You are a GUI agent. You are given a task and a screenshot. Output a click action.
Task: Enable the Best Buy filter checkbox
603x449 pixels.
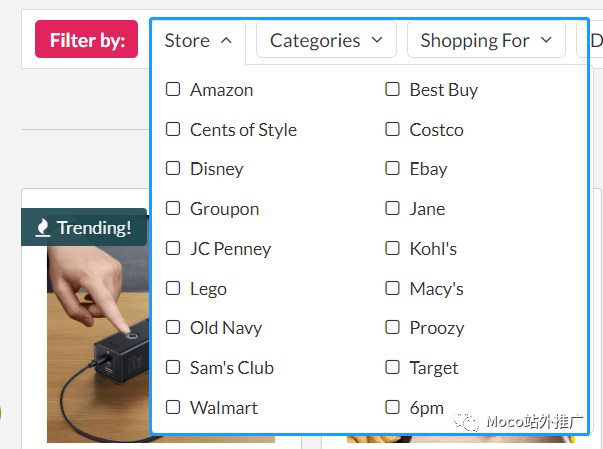392,89
